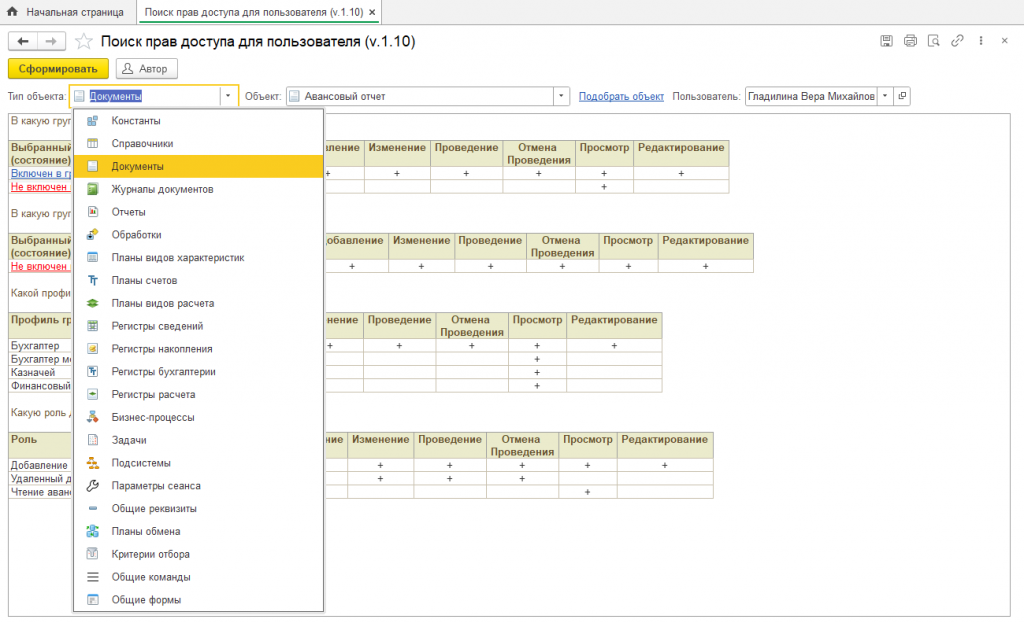The height and width of the screenshot is (623, 1024).
Task: Open the Подобрать объект link
Action: point(621,96)
